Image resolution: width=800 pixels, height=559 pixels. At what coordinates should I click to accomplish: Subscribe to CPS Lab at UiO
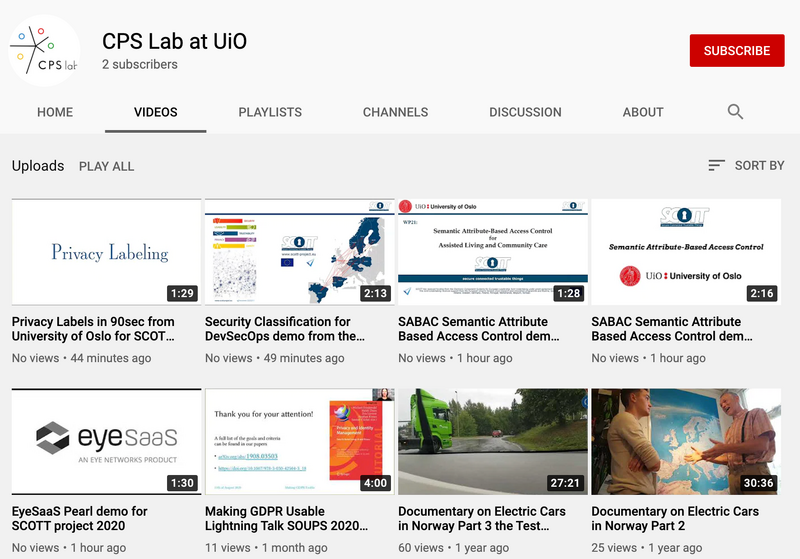click(x=737, y=50)
